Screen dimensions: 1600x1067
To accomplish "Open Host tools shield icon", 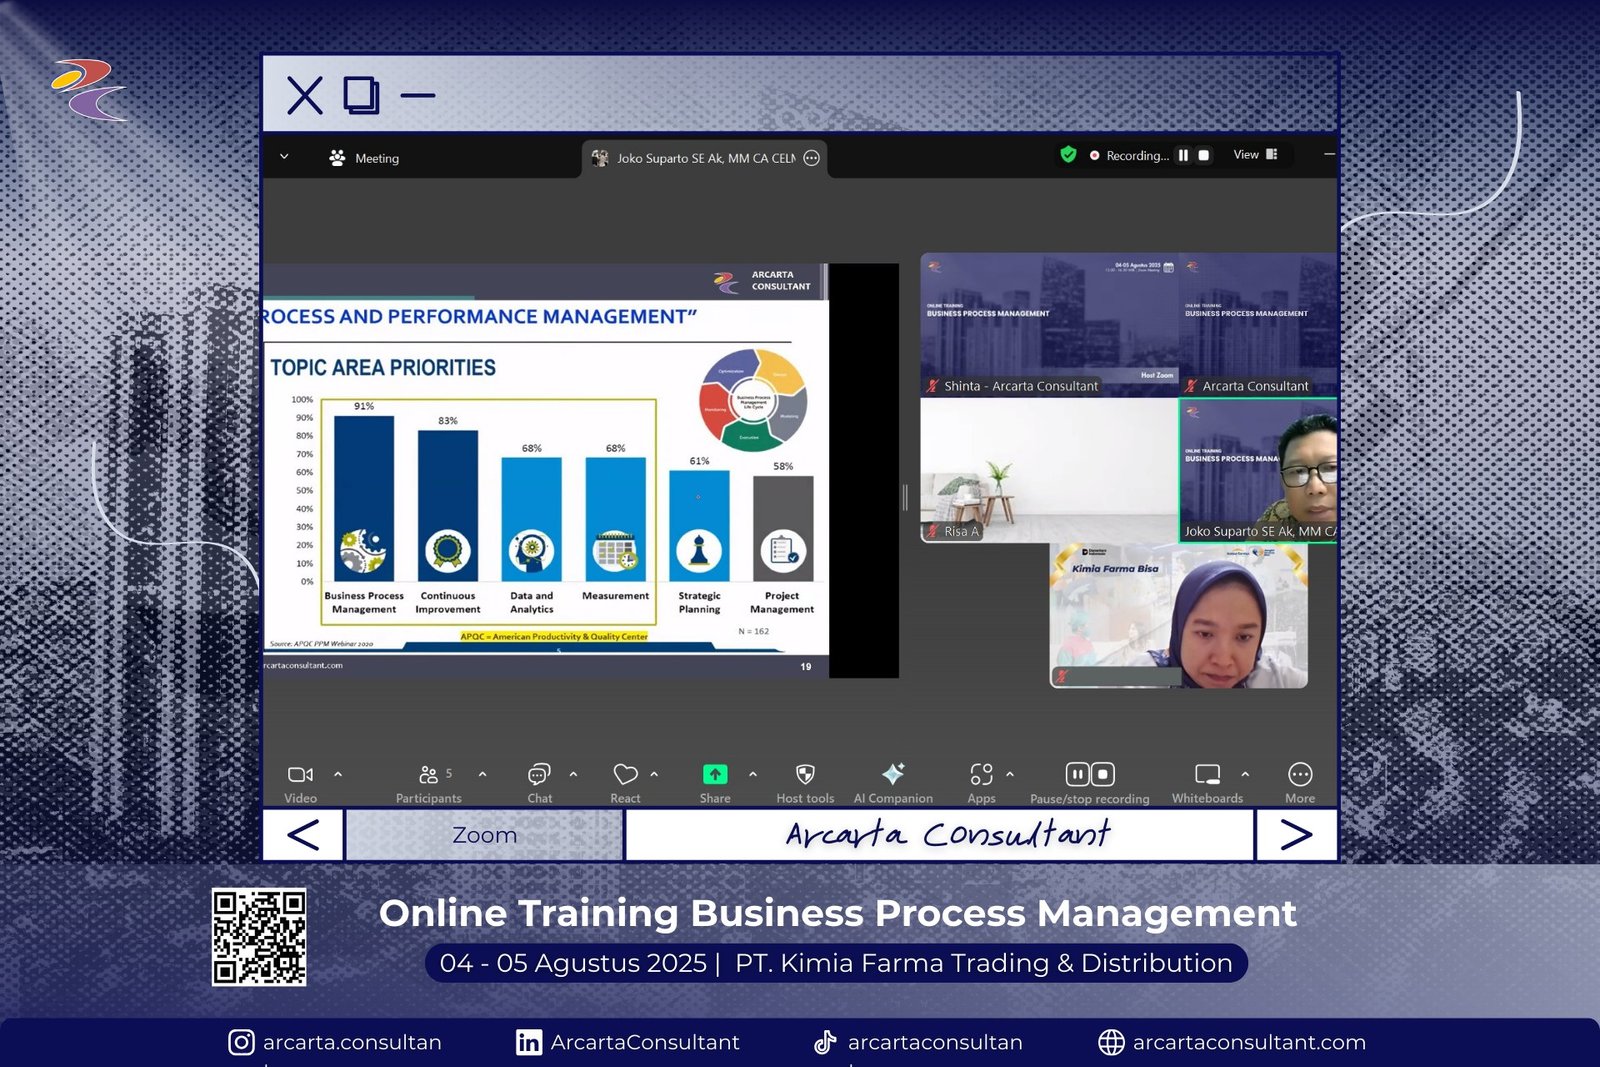I will point(805,775).
